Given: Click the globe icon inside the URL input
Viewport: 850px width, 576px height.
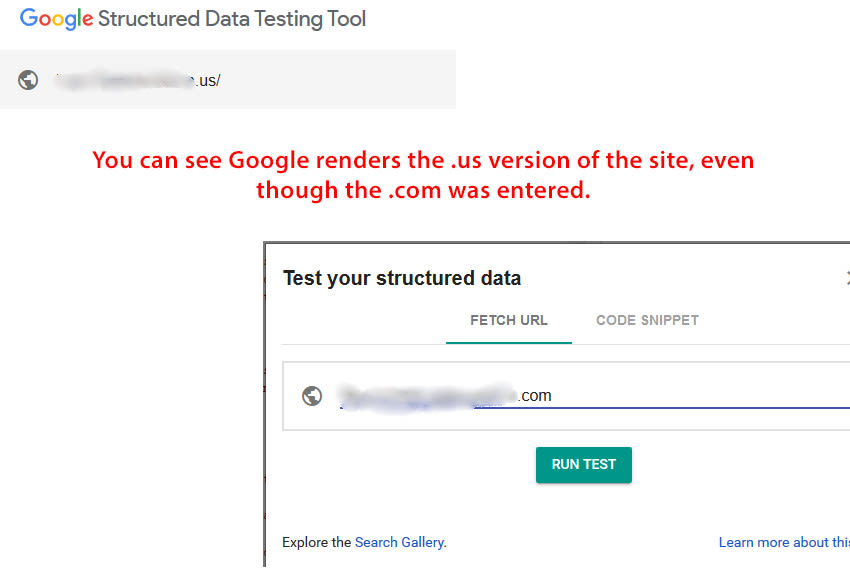Looking at the screenshot, I should pos(312,396).
